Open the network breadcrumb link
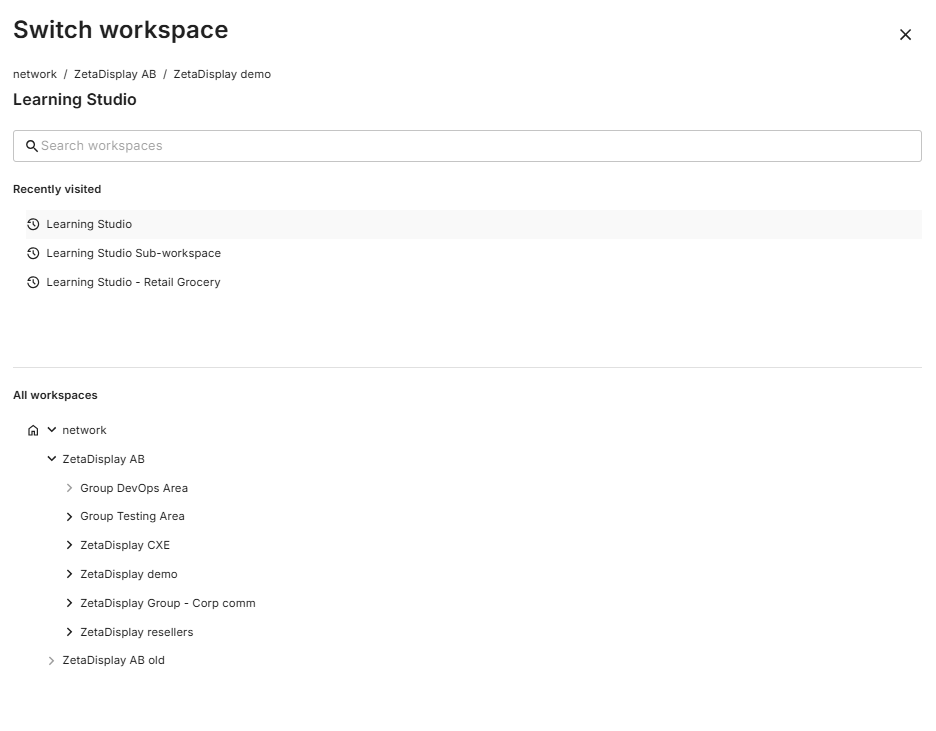936x731 pixels. tap(35, 74)
